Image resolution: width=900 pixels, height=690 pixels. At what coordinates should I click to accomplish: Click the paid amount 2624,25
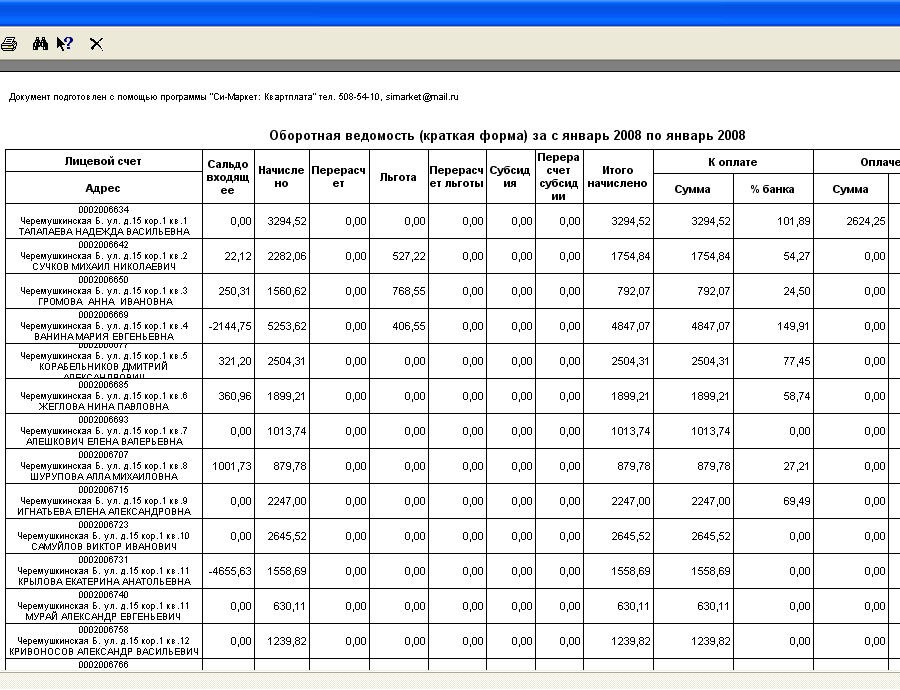[866, 221]
